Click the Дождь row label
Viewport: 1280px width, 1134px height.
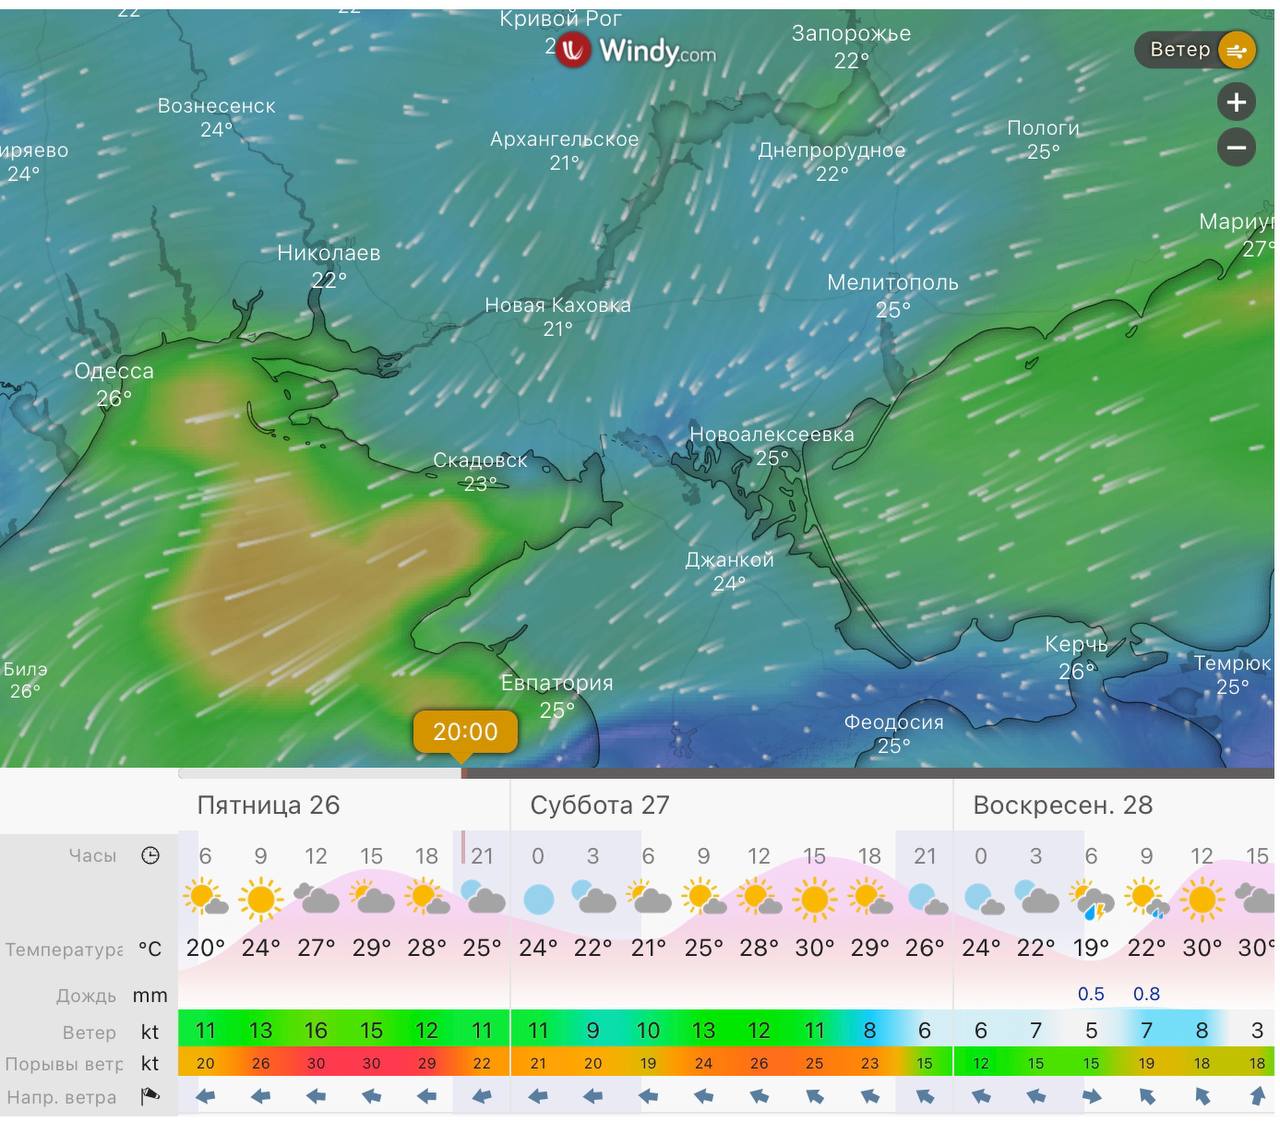pyautogui.click(x=86, y=996)
